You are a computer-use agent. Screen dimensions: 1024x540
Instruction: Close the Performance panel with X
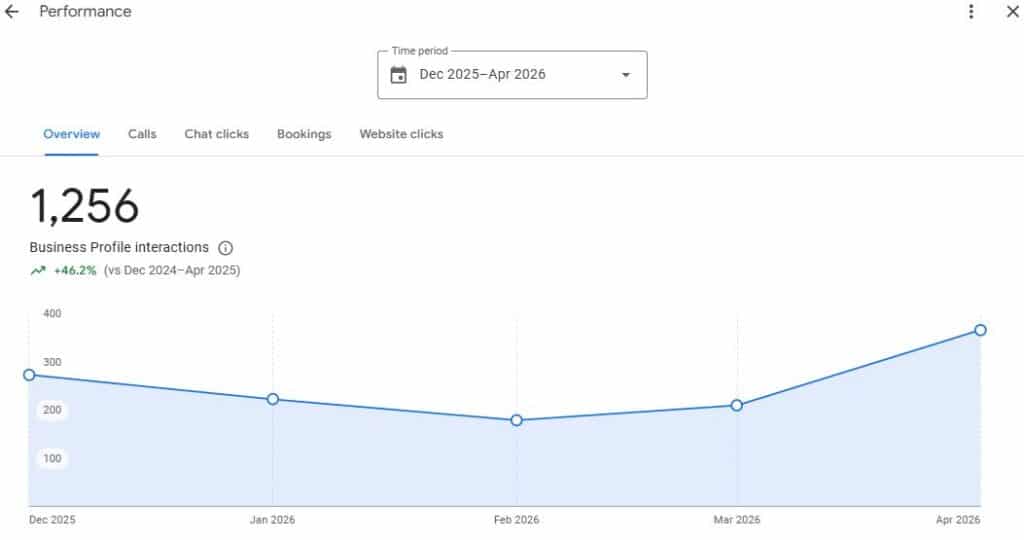point(1013,12)
